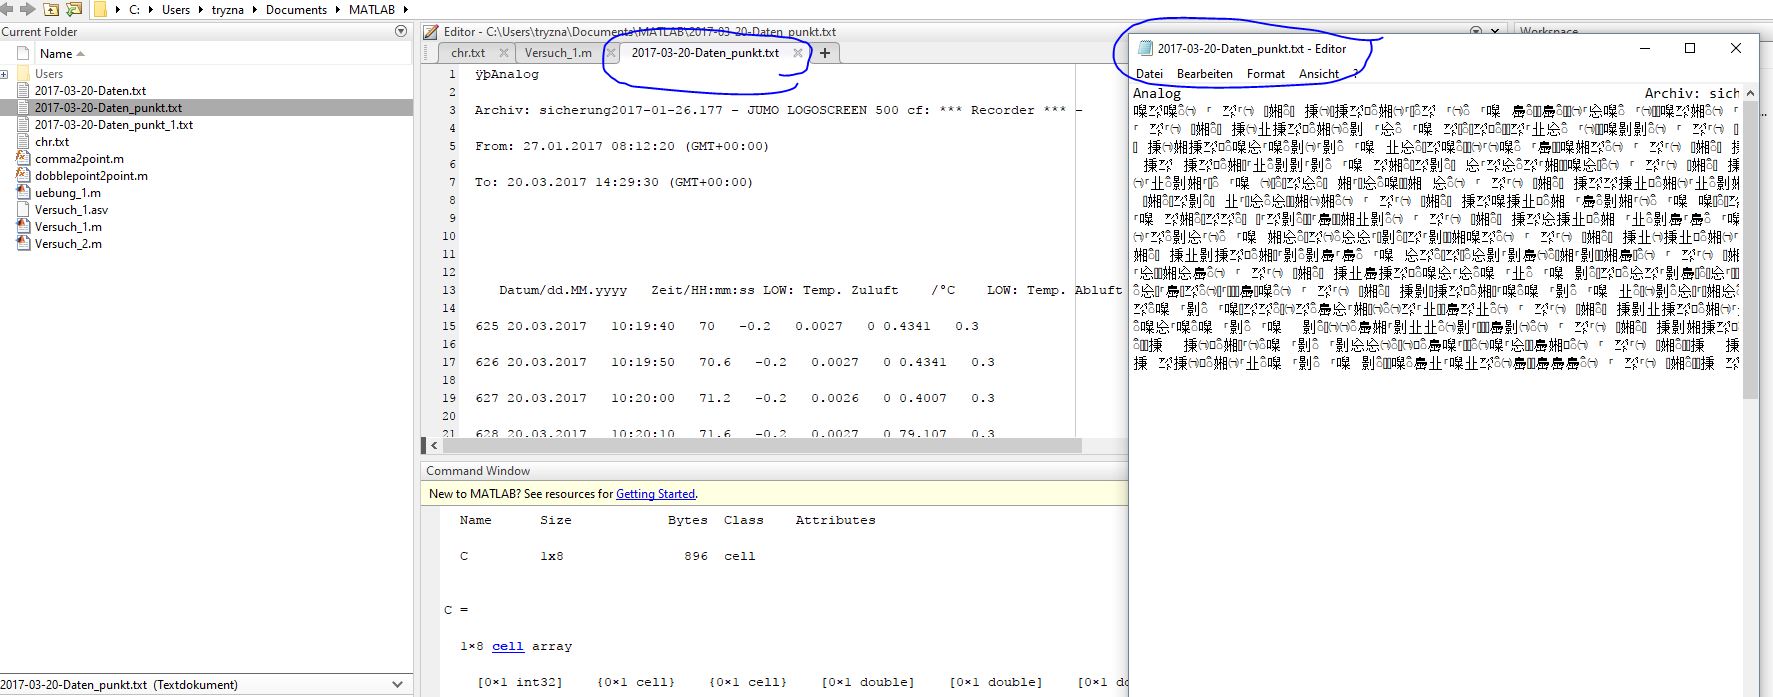
Task: Switch to the Versuch_1.m tab
Action: [558, 53]
